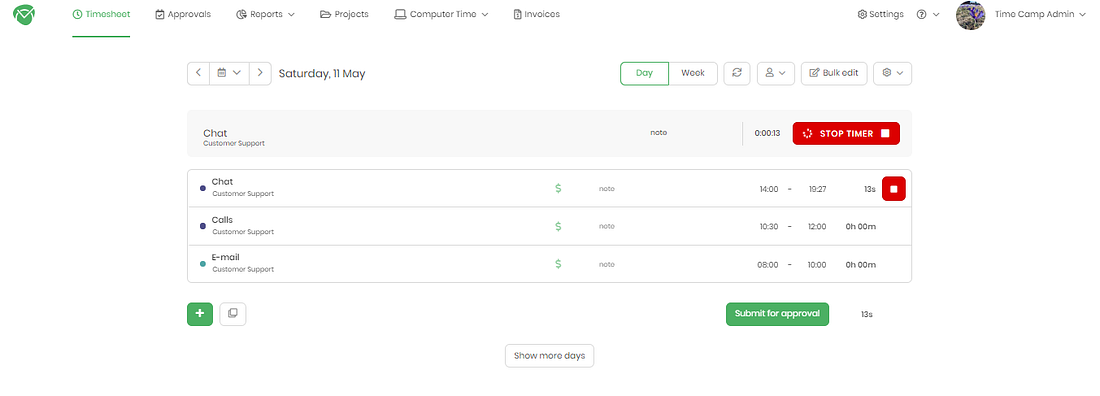
Task: Click the refresh timesheet icon
Action: tap(737, 73)
